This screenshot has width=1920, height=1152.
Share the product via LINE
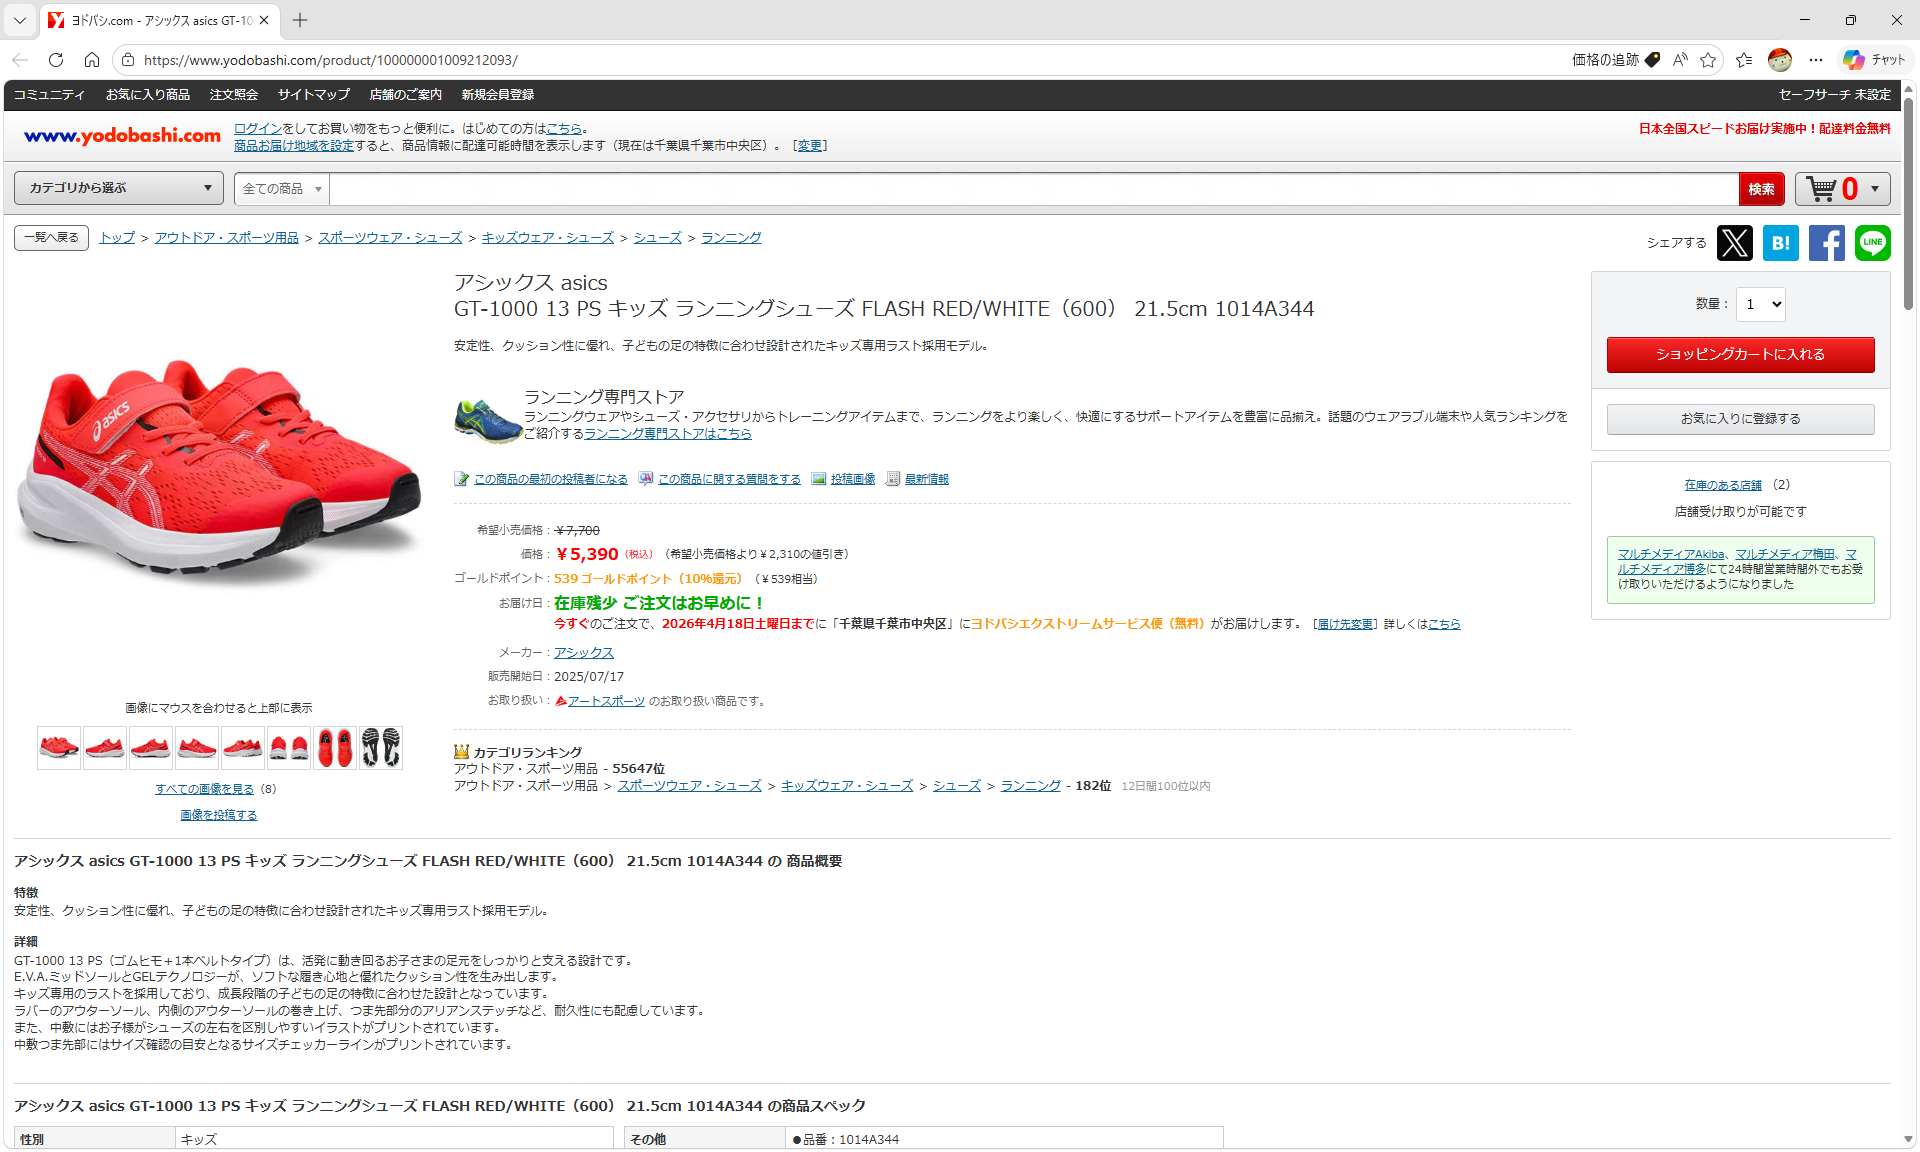click(1873, 243)
